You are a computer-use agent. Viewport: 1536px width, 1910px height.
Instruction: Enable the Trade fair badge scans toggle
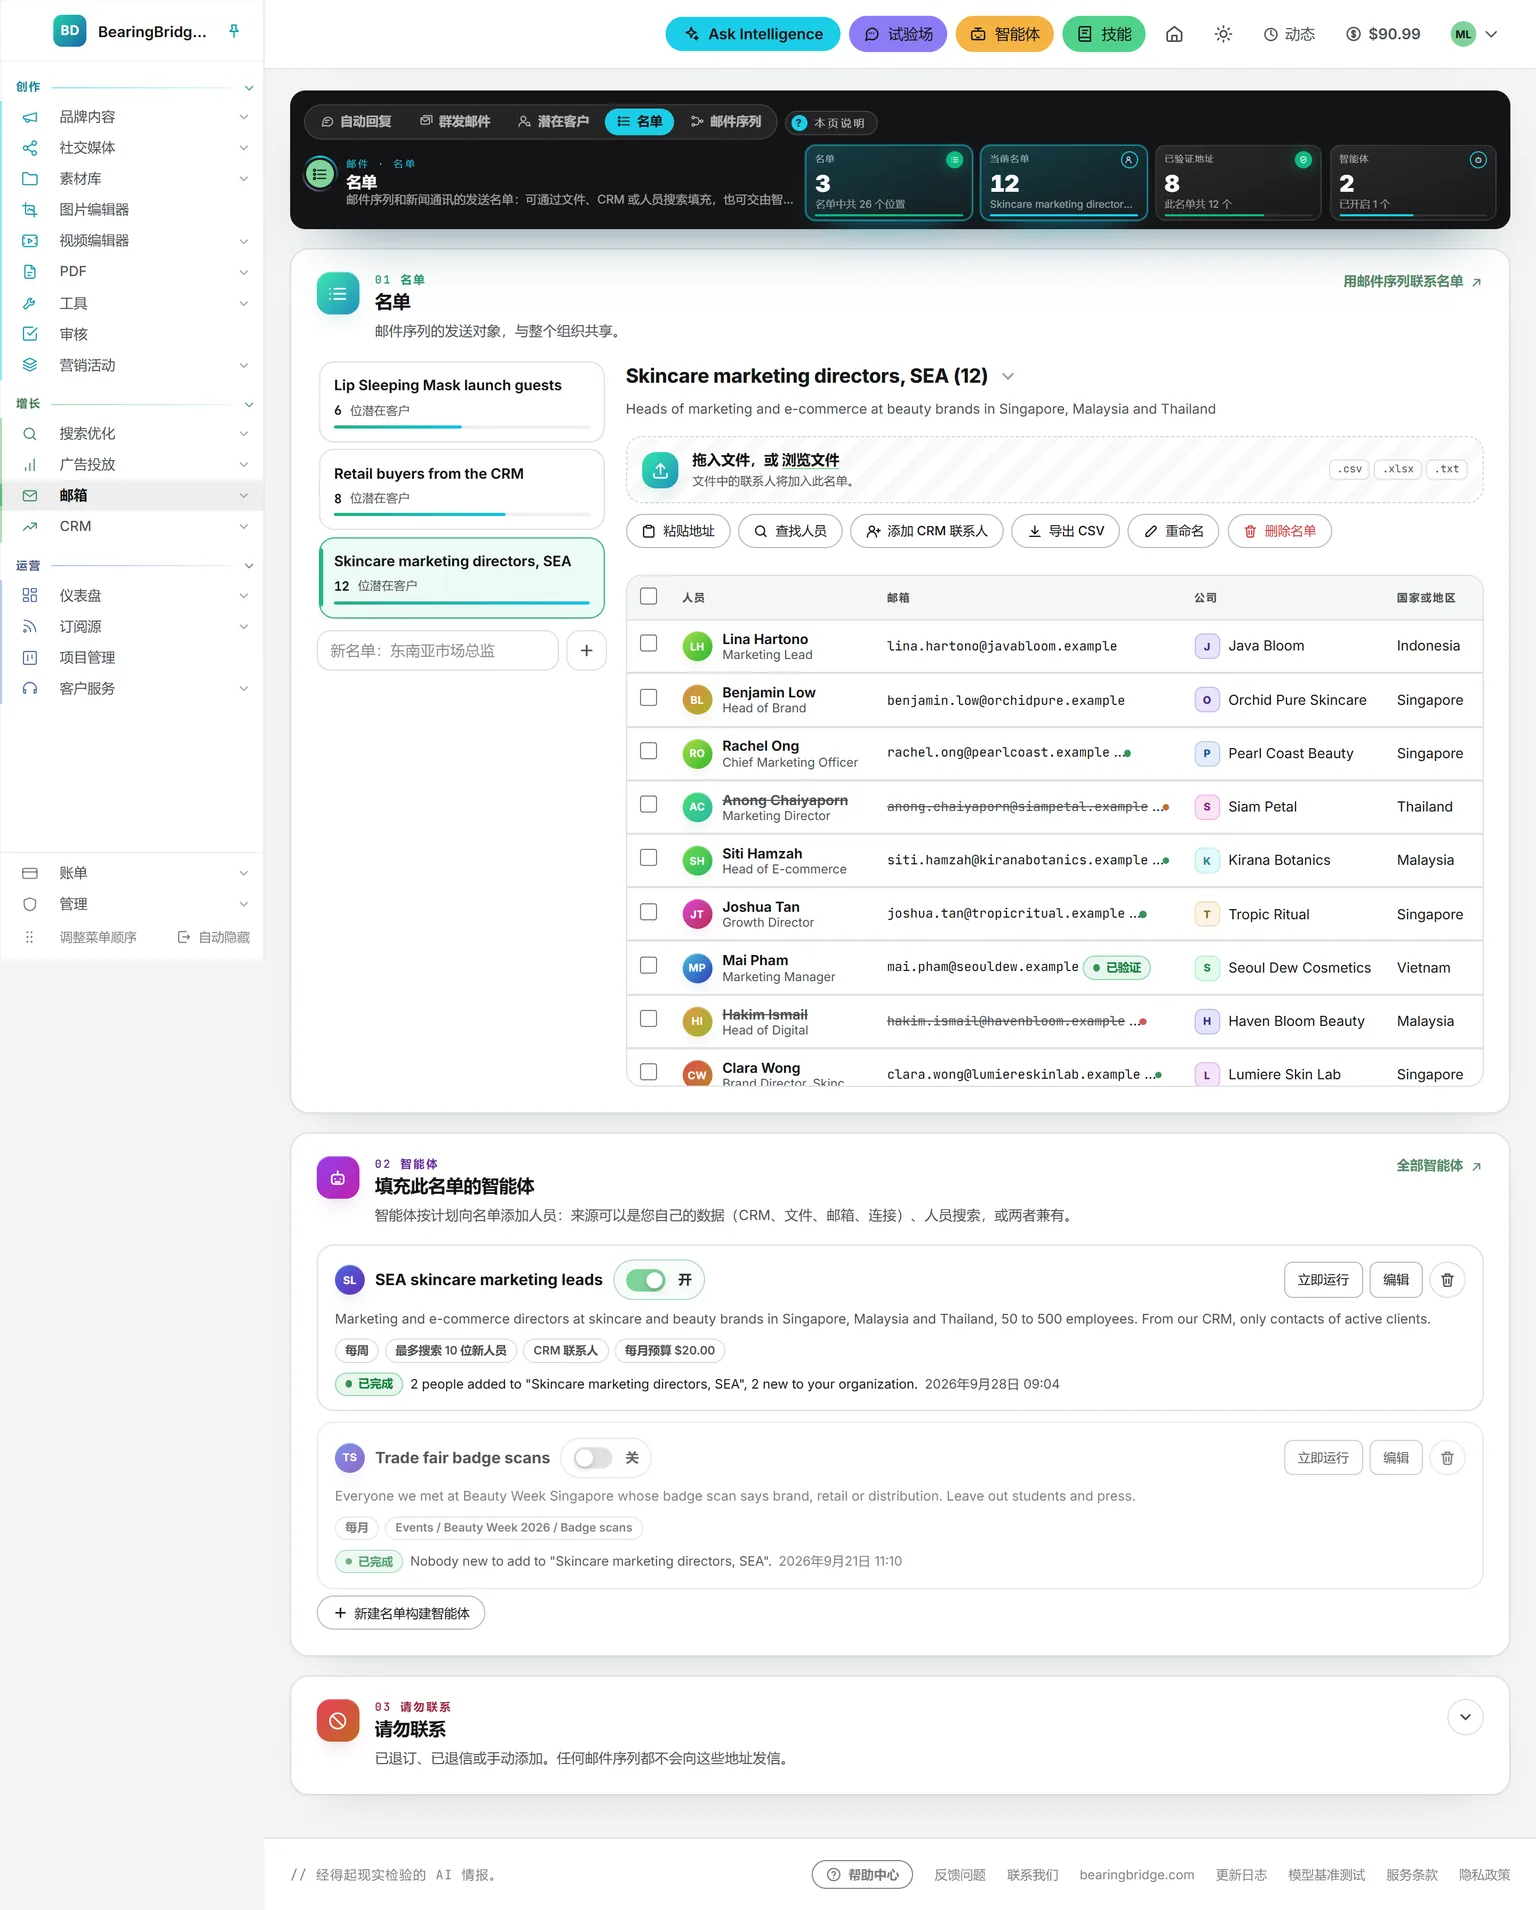[x=593, y=1458]
